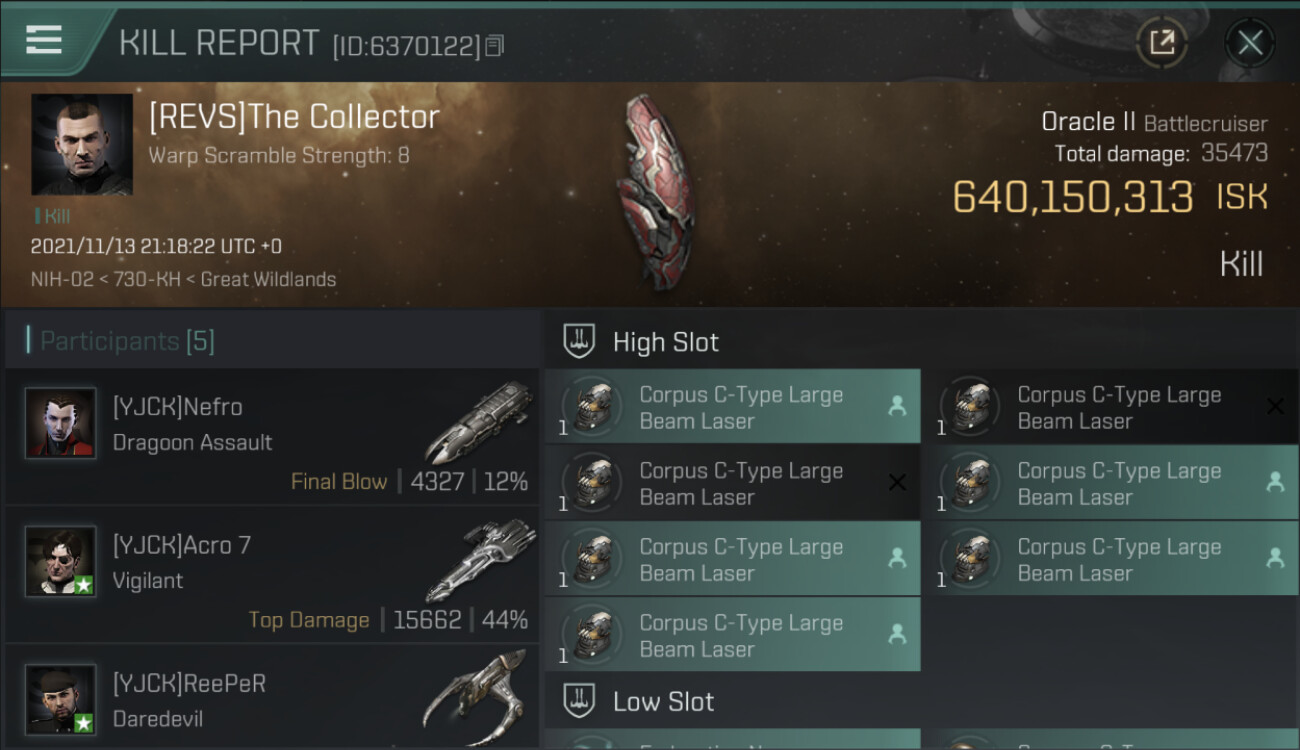Select destroyed Beam Laser in left column
The image size is (1300, 750).
[733, 482]
